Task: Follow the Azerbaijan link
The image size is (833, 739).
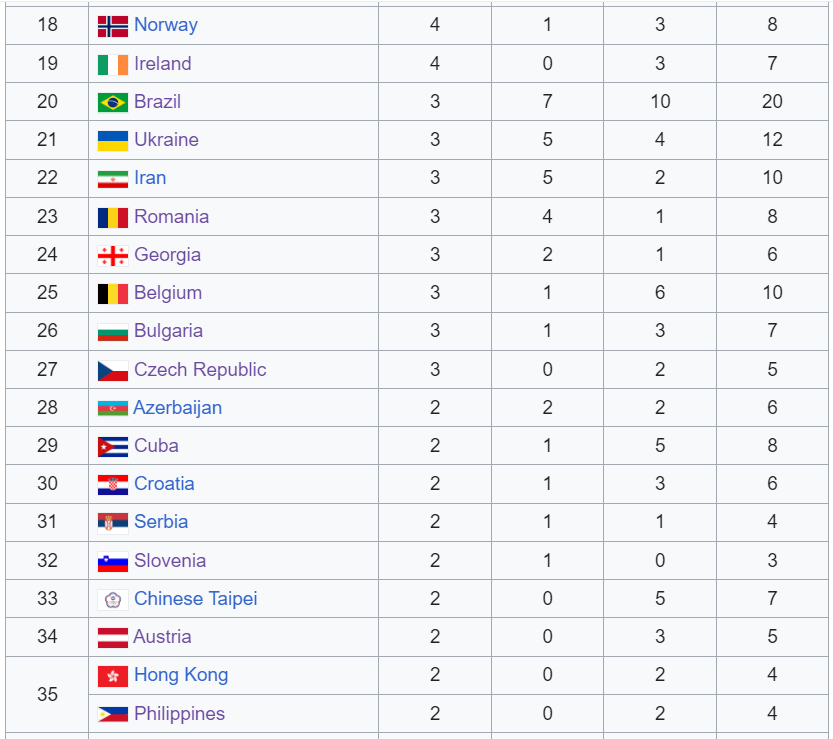Action: [x=177, y=407]
